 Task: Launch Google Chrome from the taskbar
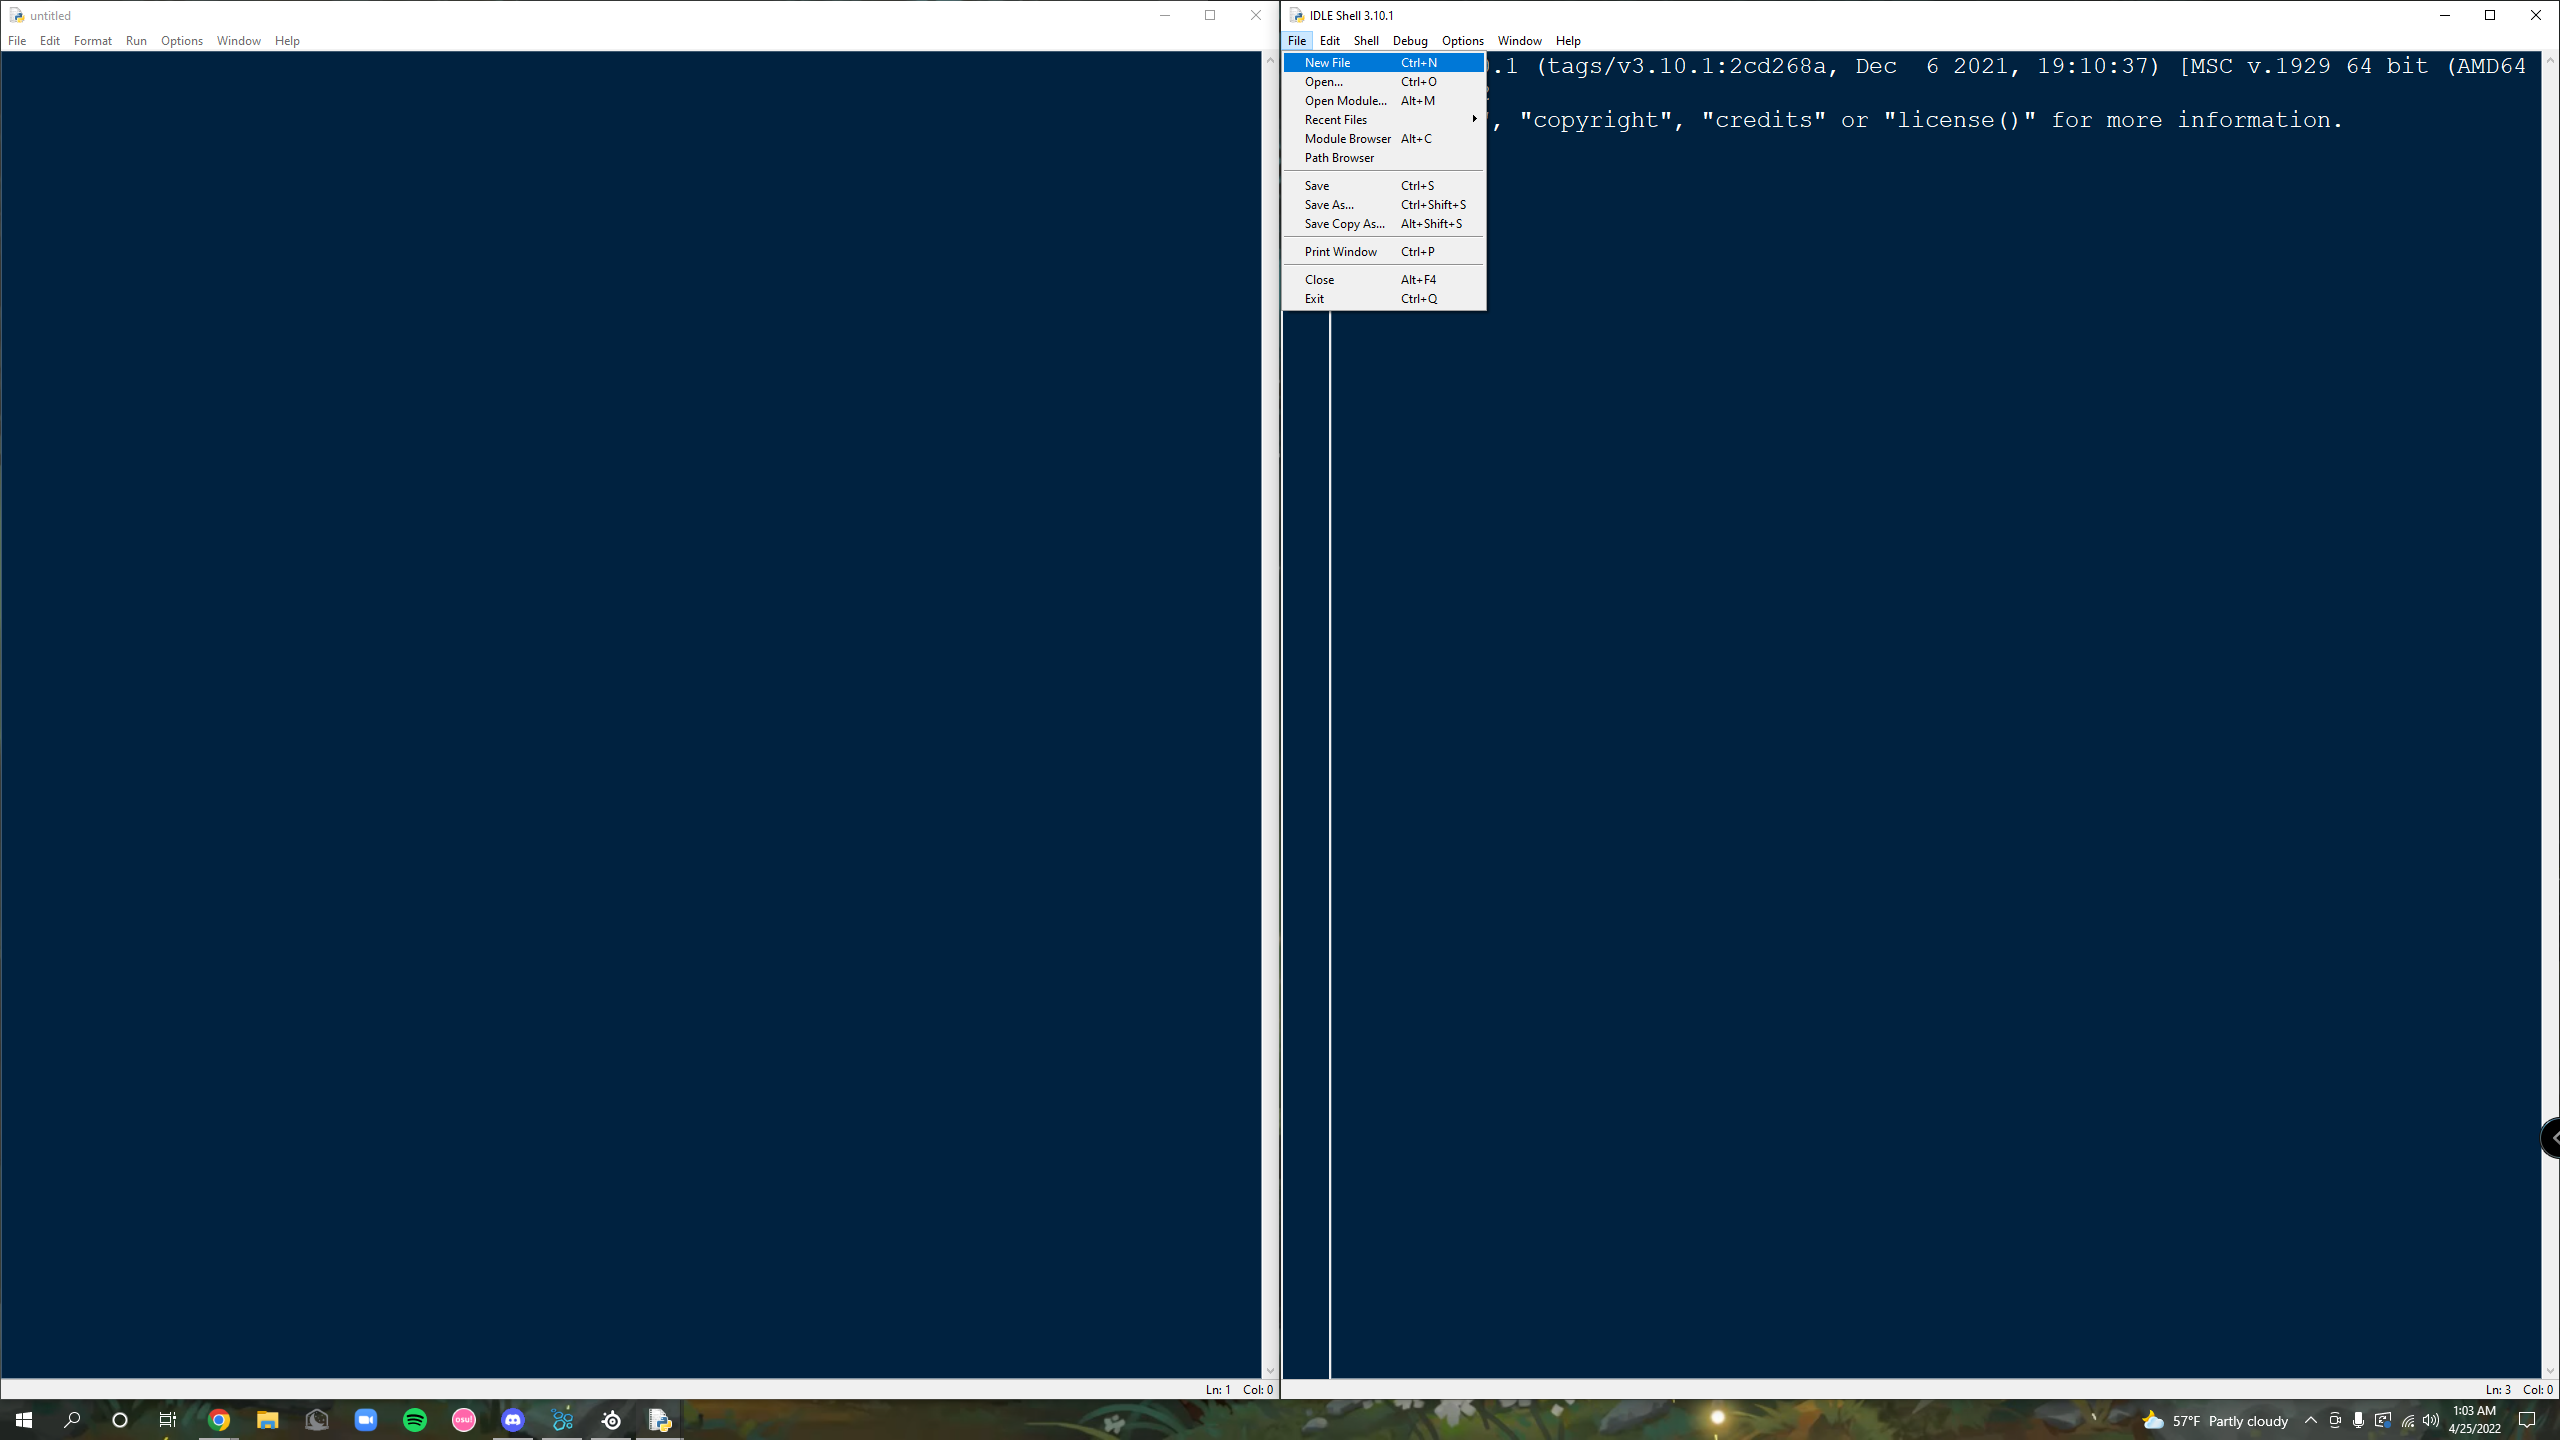click(x=219, y=1419)
